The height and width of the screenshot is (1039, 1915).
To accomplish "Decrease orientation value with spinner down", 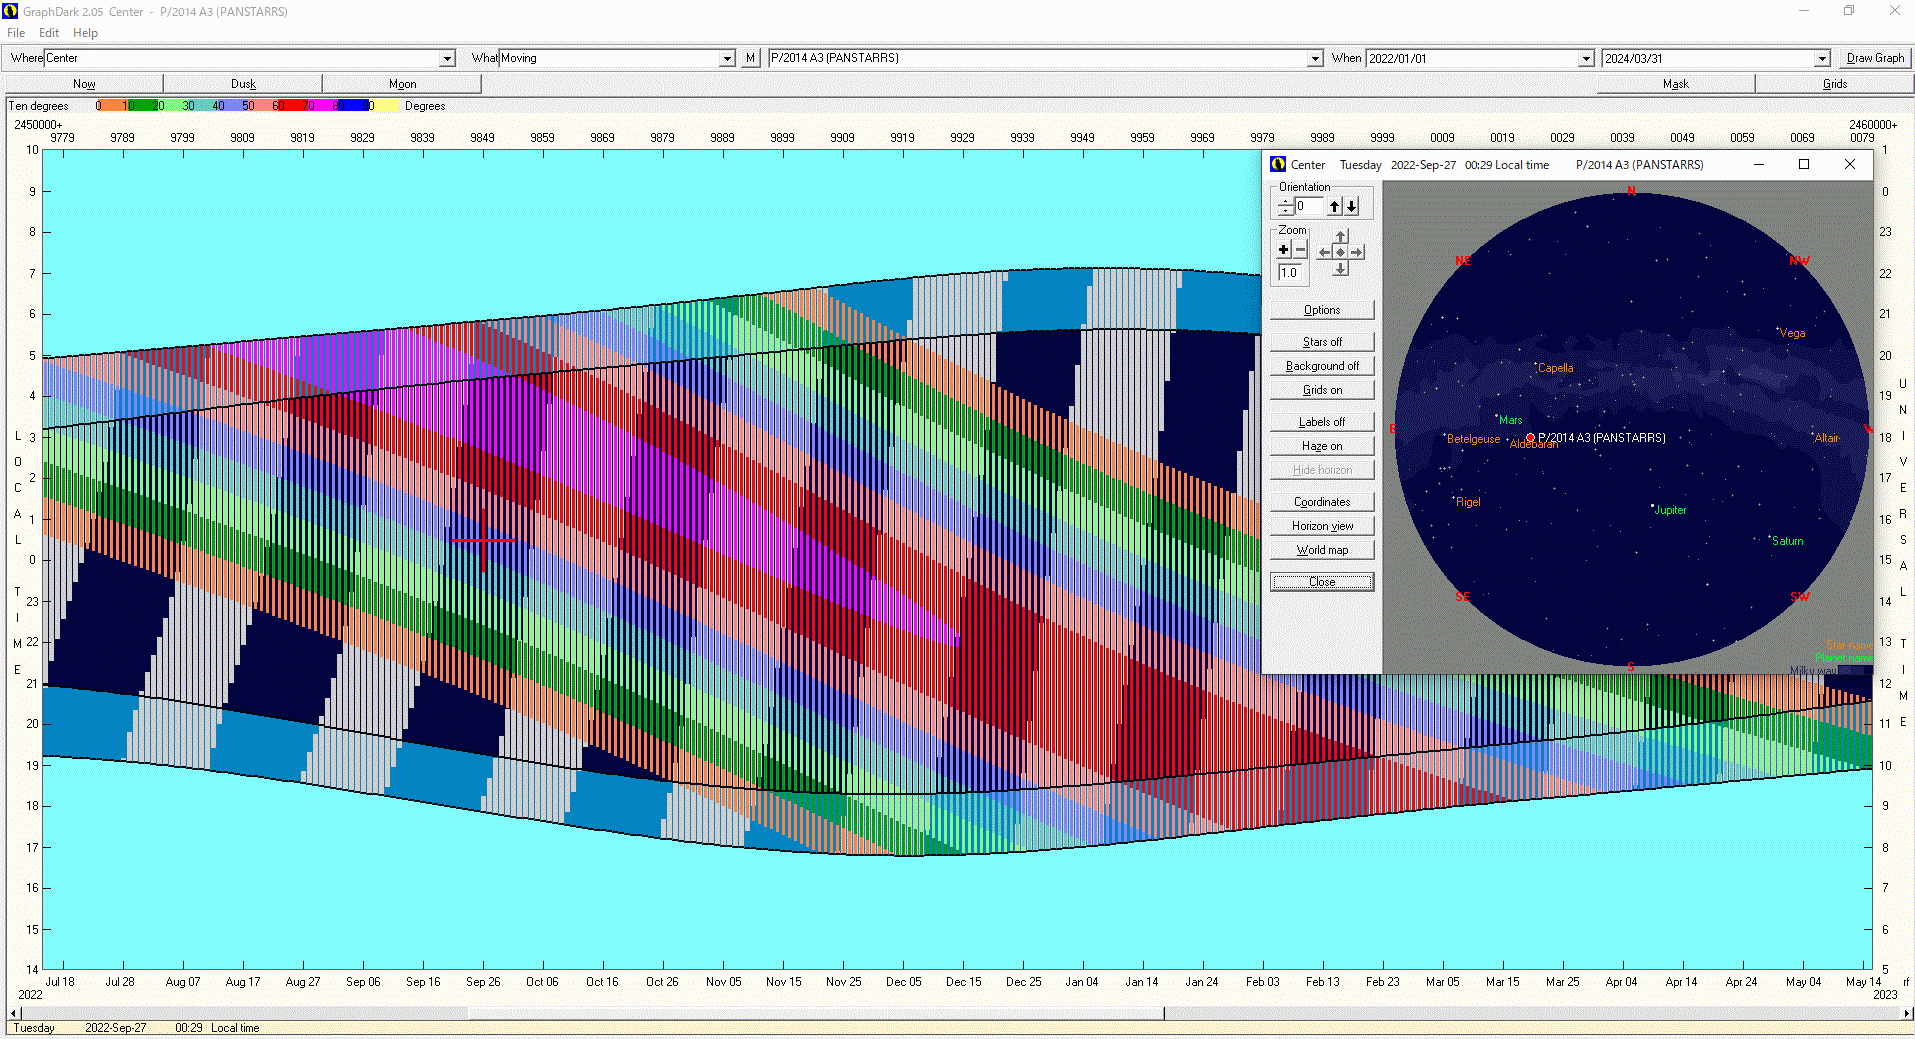I will point(1286,211).
